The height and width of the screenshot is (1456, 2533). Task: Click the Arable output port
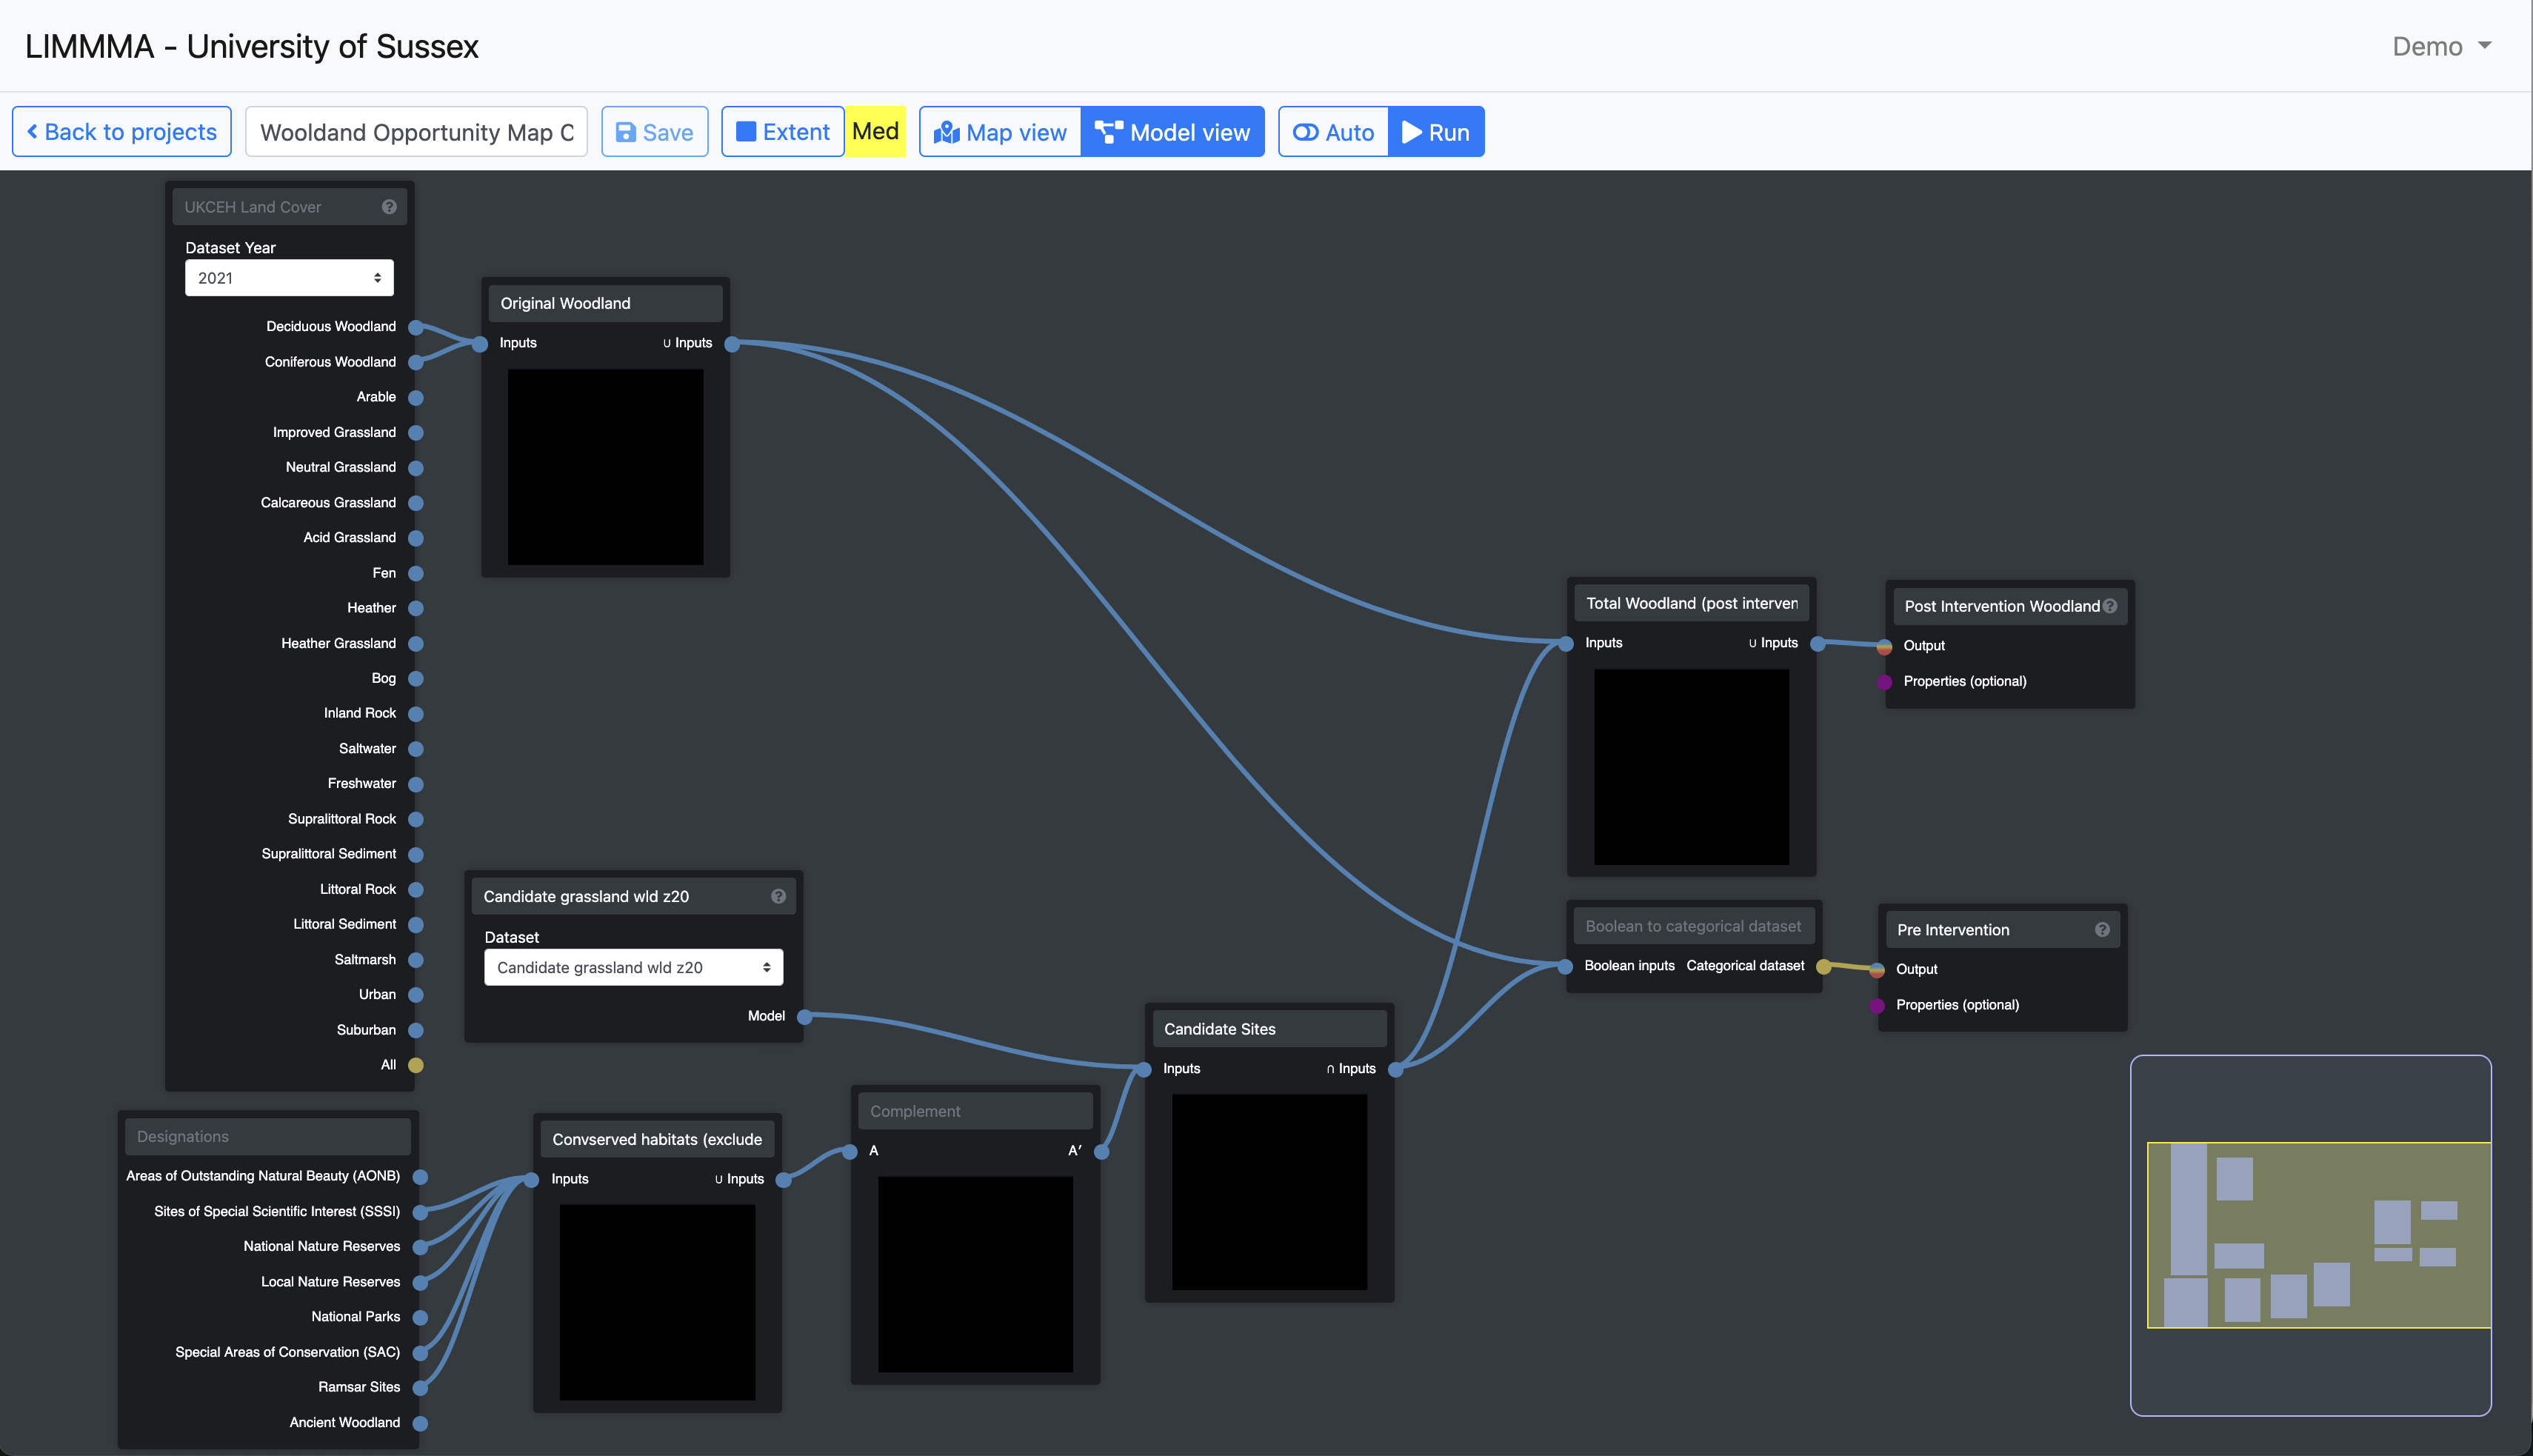(416, 398)
